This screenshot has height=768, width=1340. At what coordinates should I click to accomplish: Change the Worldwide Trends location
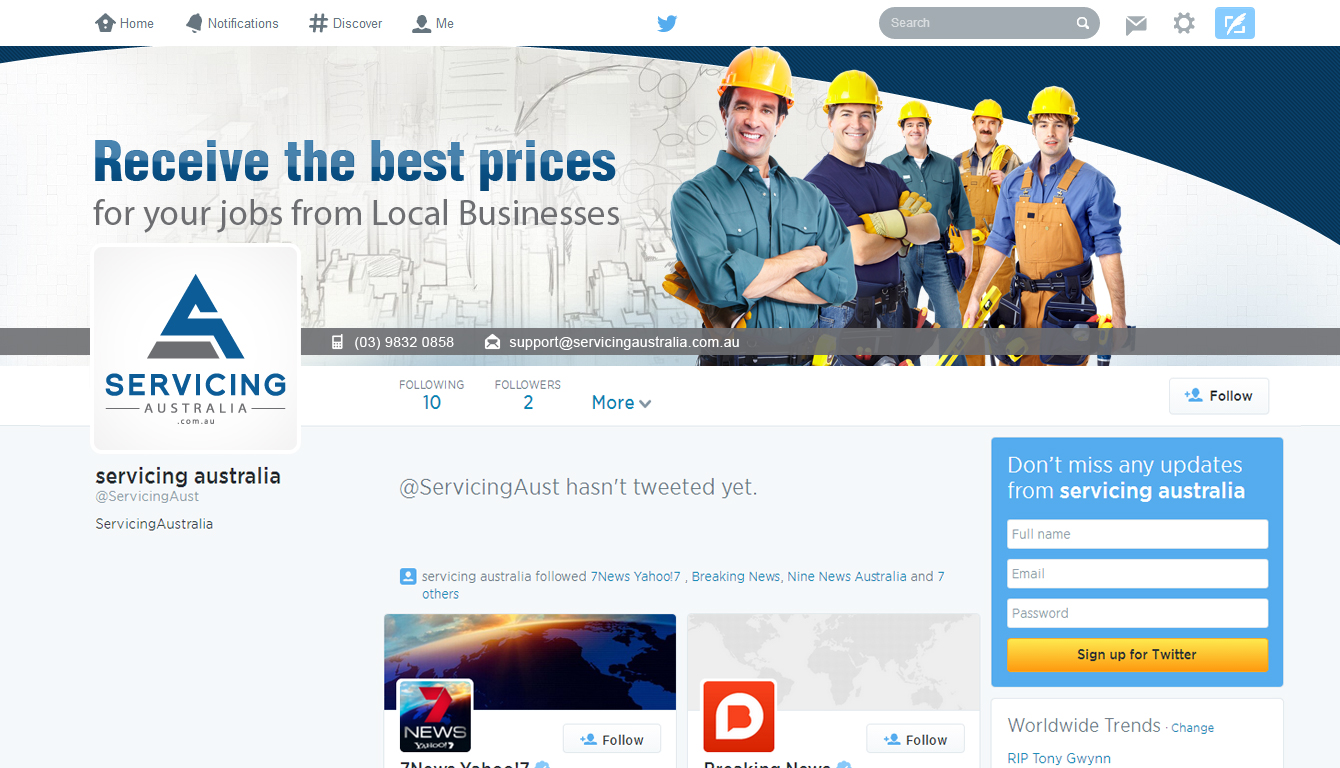1192,727
